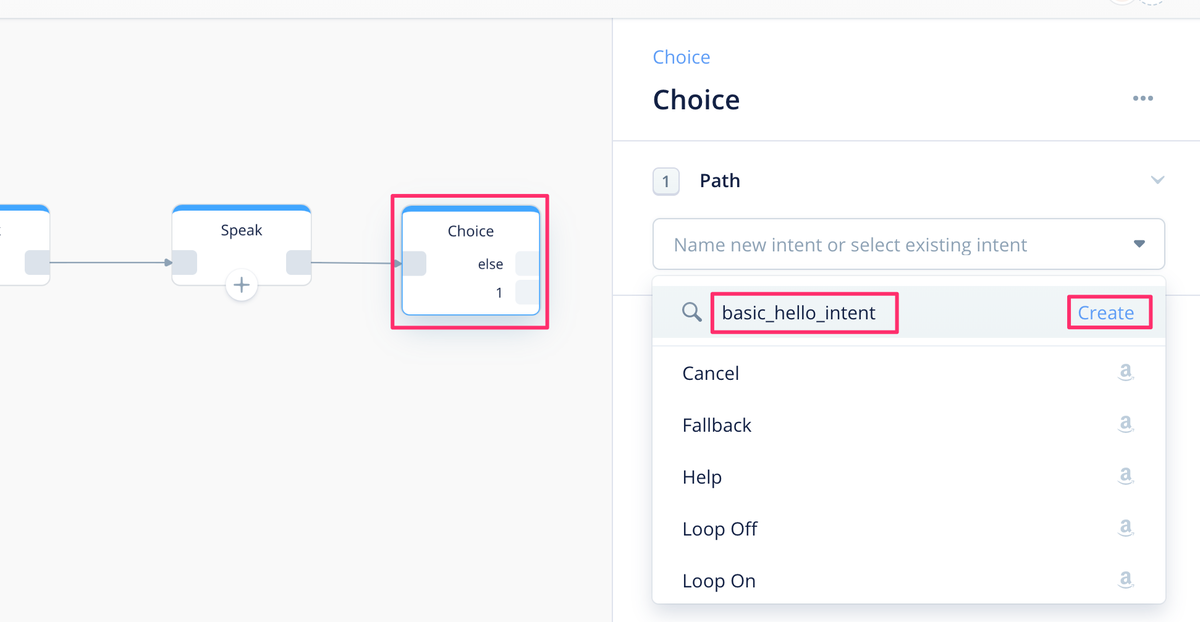This screenshot has width=1200, height=622.
Task: Click the Choice block's else port
Action: [527, 264]
